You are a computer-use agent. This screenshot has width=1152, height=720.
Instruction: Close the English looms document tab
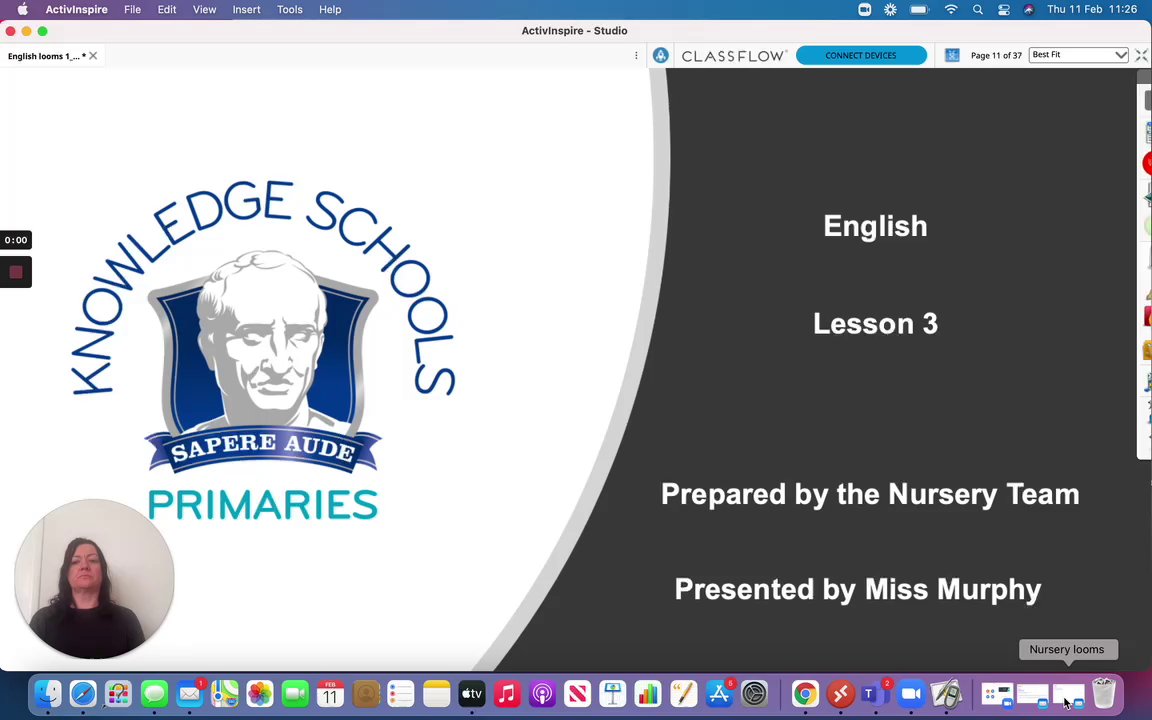(93, 56)
